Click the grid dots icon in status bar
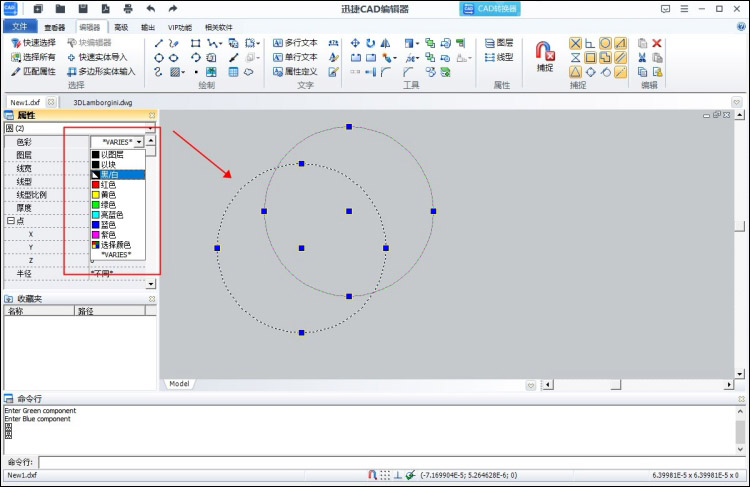This screenshot has width=750, height=487. pyautogui.click(x=385, y=475)
